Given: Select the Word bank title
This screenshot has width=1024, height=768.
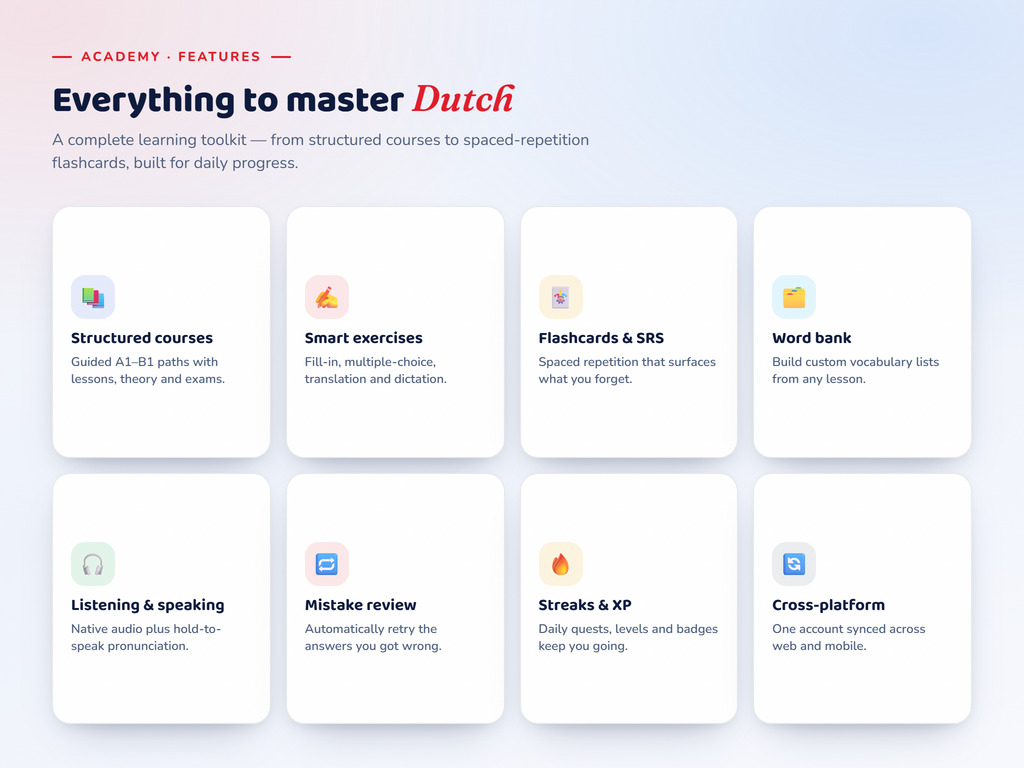Looking at the screenshot, I should 811,338.
